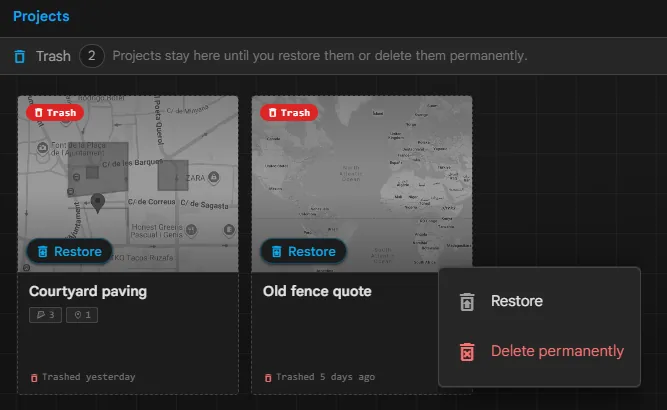Choose Restore in the context menu
The image size is (667, 410).
coord(539,301)
